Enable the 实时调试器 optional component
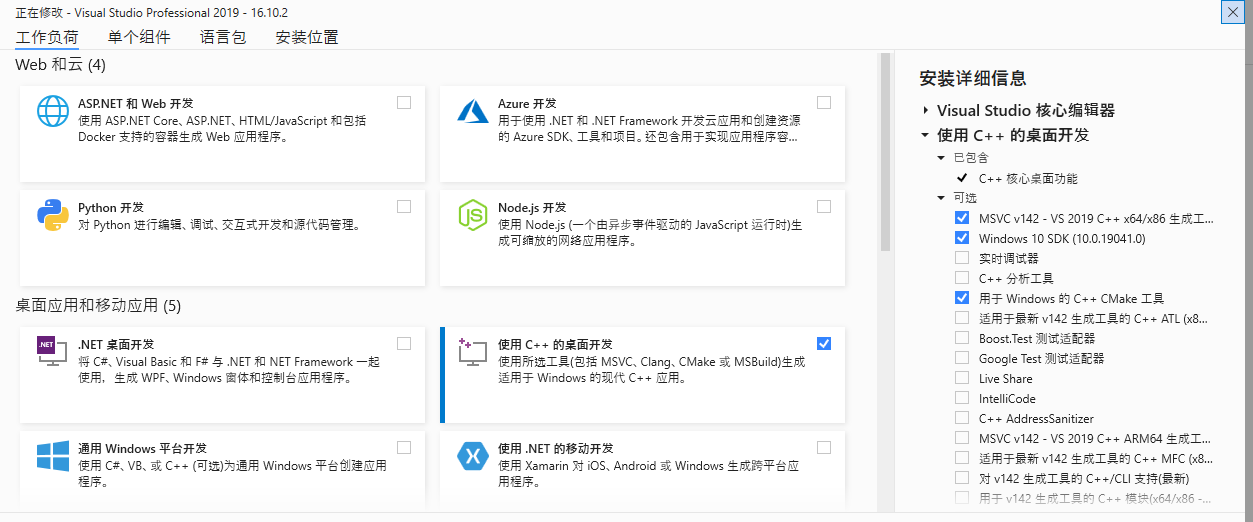The image size is (1253, 522). tap(962, 258)
